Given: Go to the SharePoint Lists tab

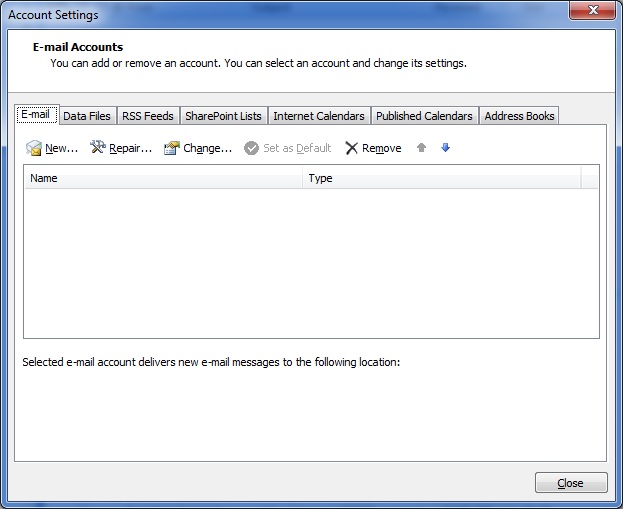Looking at the screenshot, I should pyautogui.click(x=223, y=116).
